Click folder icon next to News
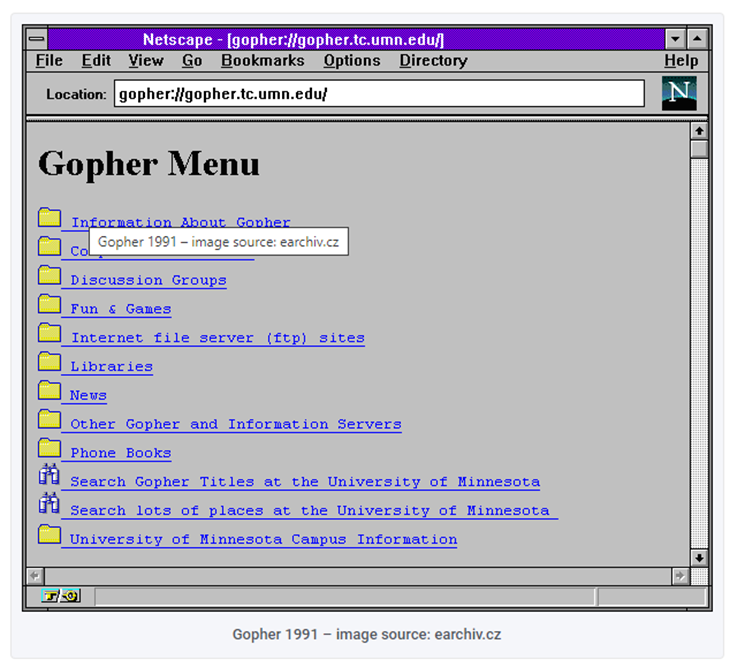 (49, 391)
